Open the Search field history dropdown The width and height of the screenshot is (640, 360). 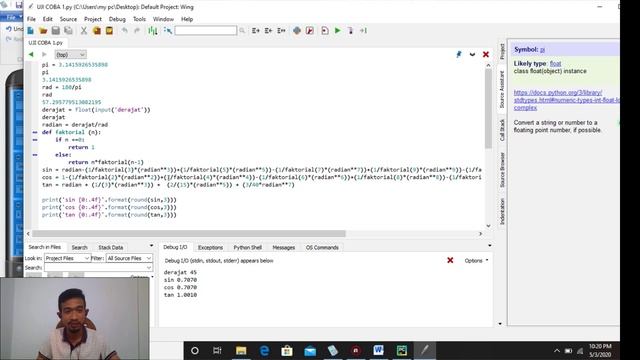pyautogui.click(x=149, y=267)
